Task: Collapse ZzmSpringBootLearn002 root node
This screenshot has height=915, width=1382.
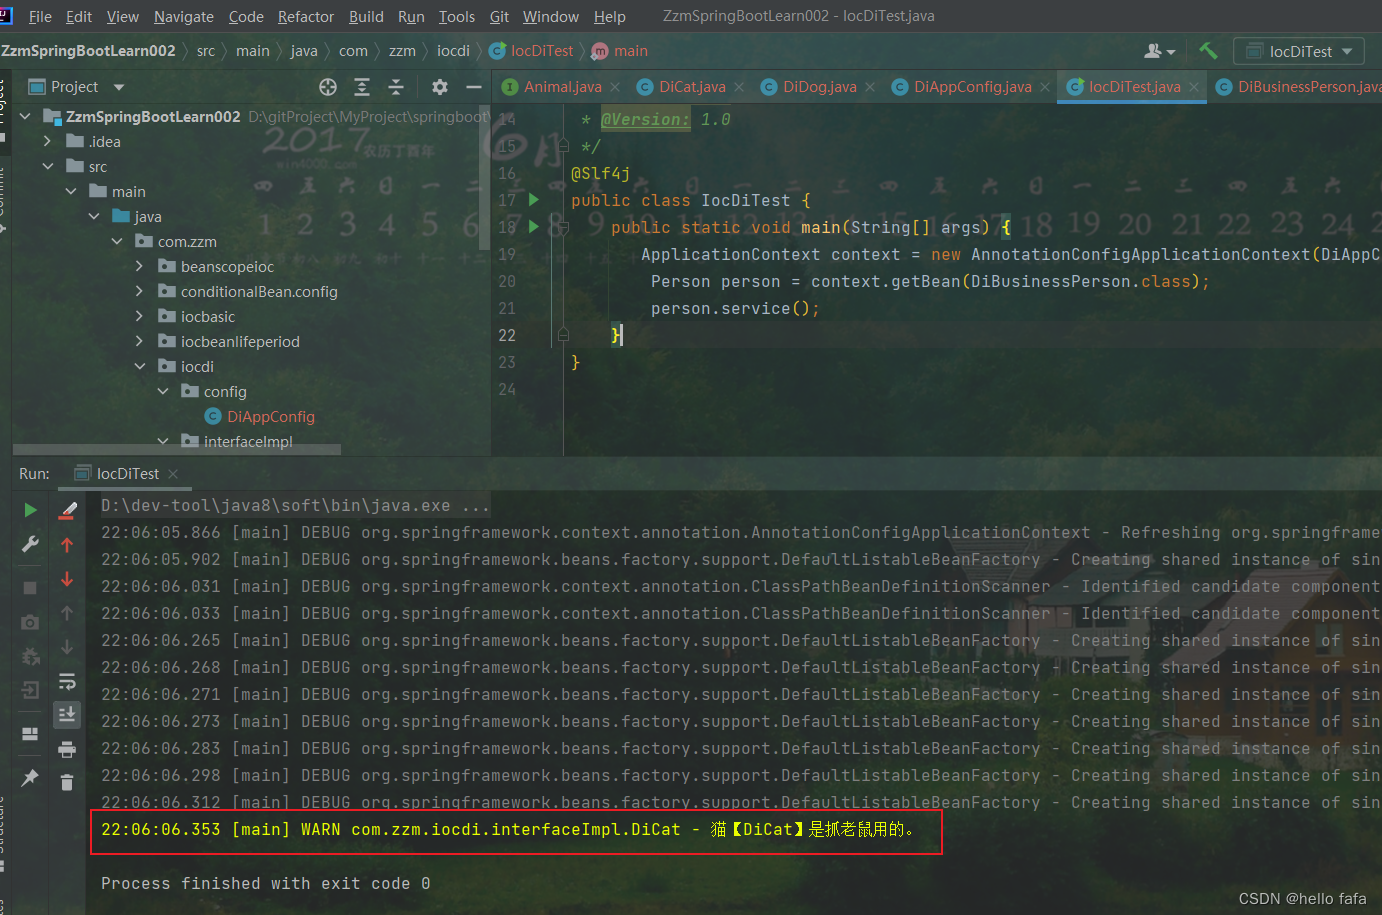Action: [25, 117]
